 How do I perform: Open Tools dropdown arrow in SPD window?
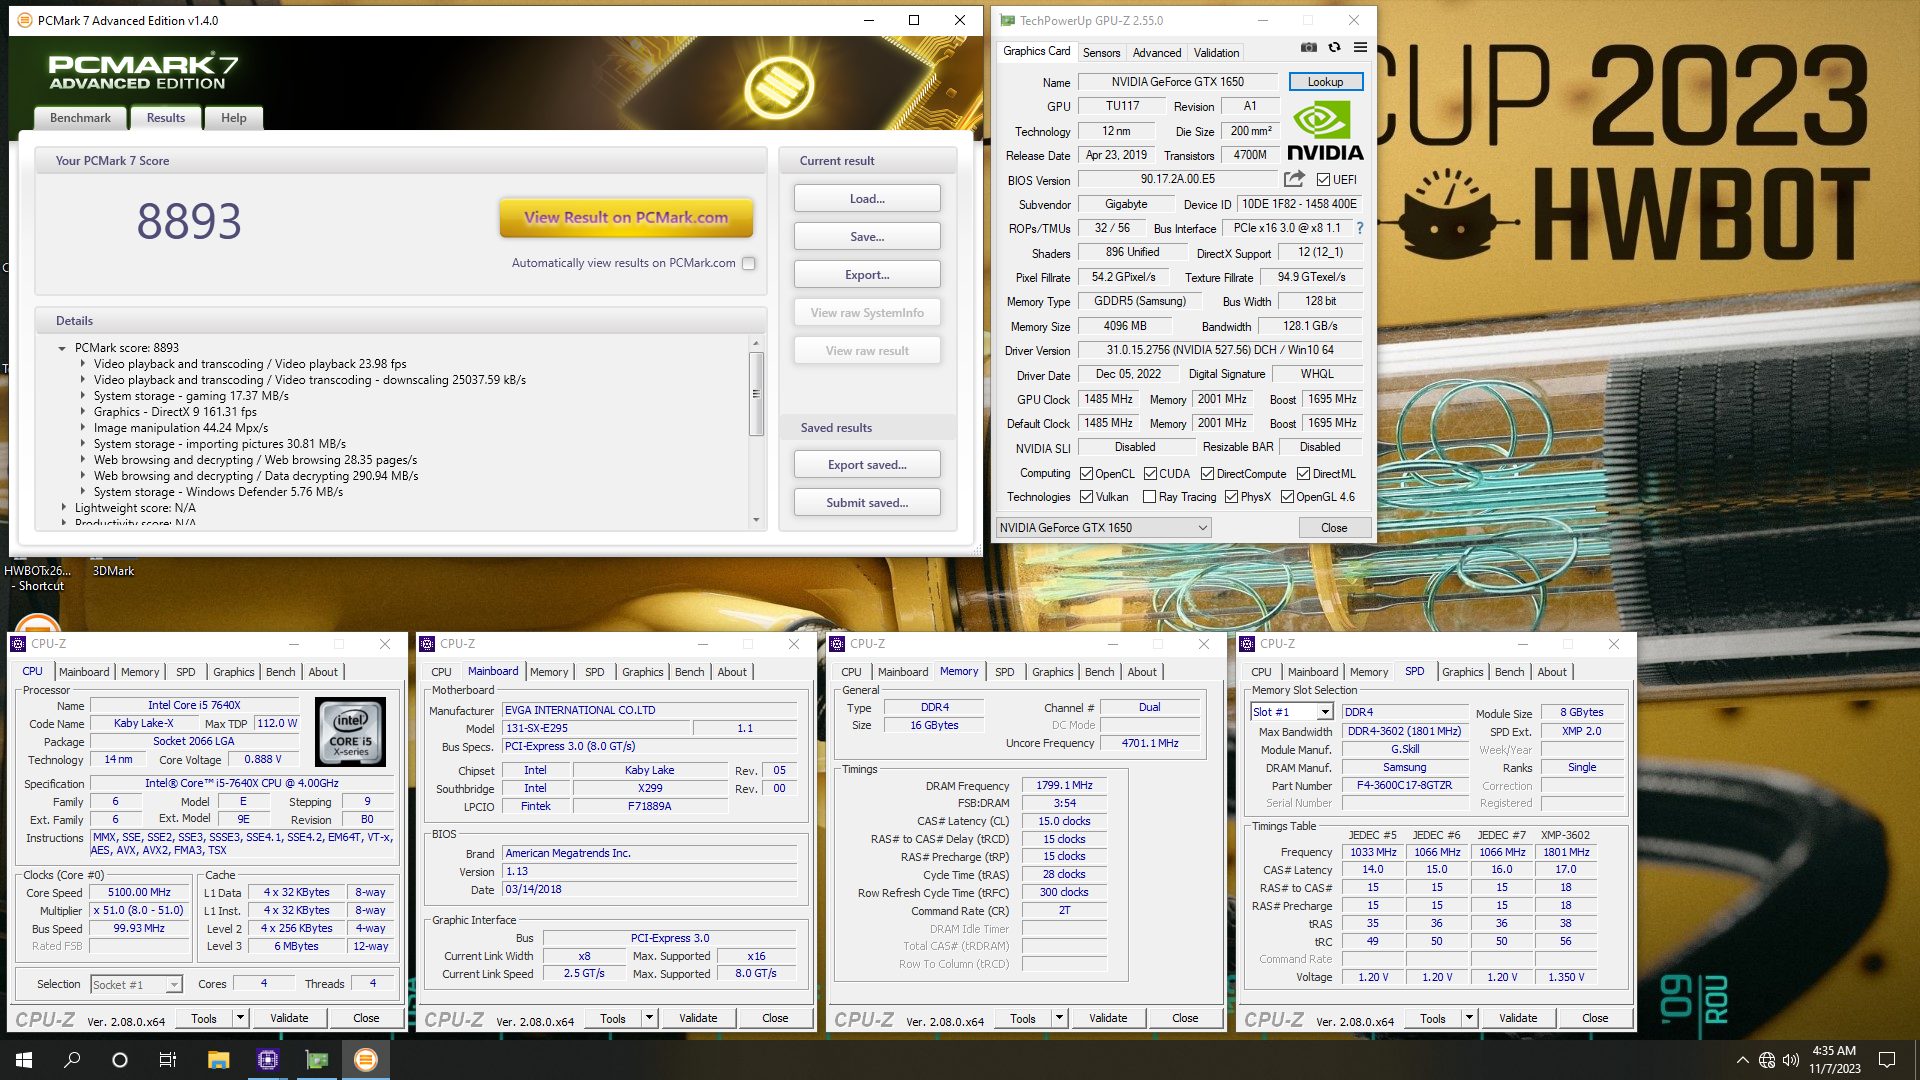tap(1469, 1018)
